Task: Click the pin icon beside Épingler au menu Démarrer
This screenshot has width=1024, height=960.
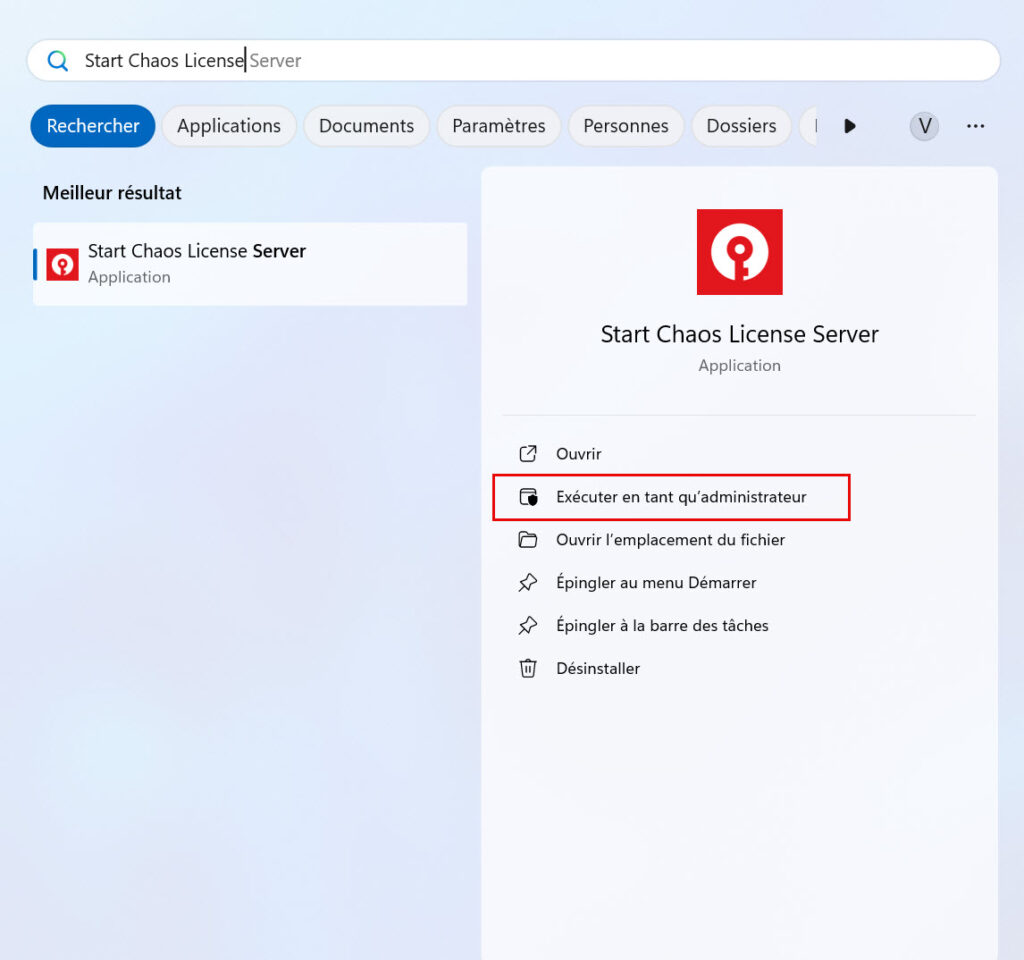Action: pos(528,583)
